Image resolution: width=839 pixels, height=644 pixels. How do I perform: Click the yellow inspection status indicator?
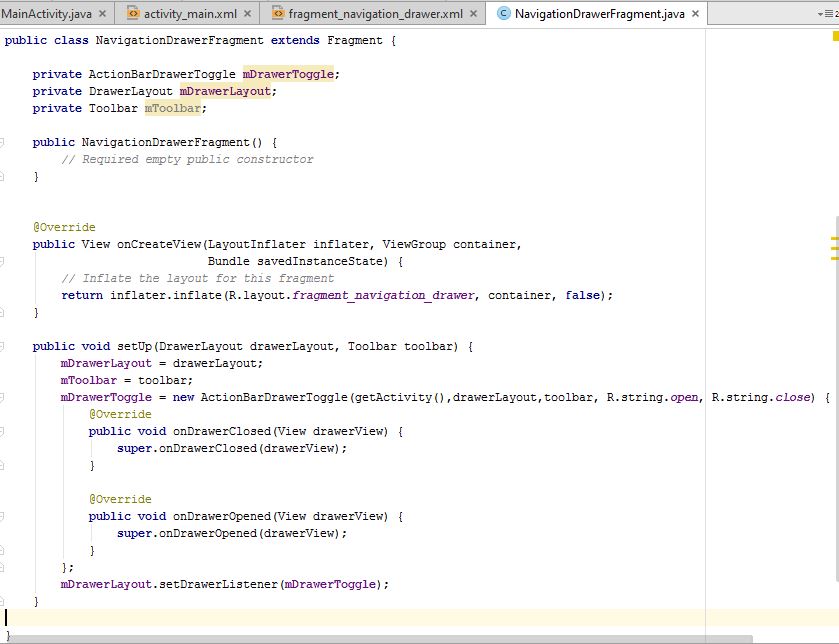tap(834, 36)
